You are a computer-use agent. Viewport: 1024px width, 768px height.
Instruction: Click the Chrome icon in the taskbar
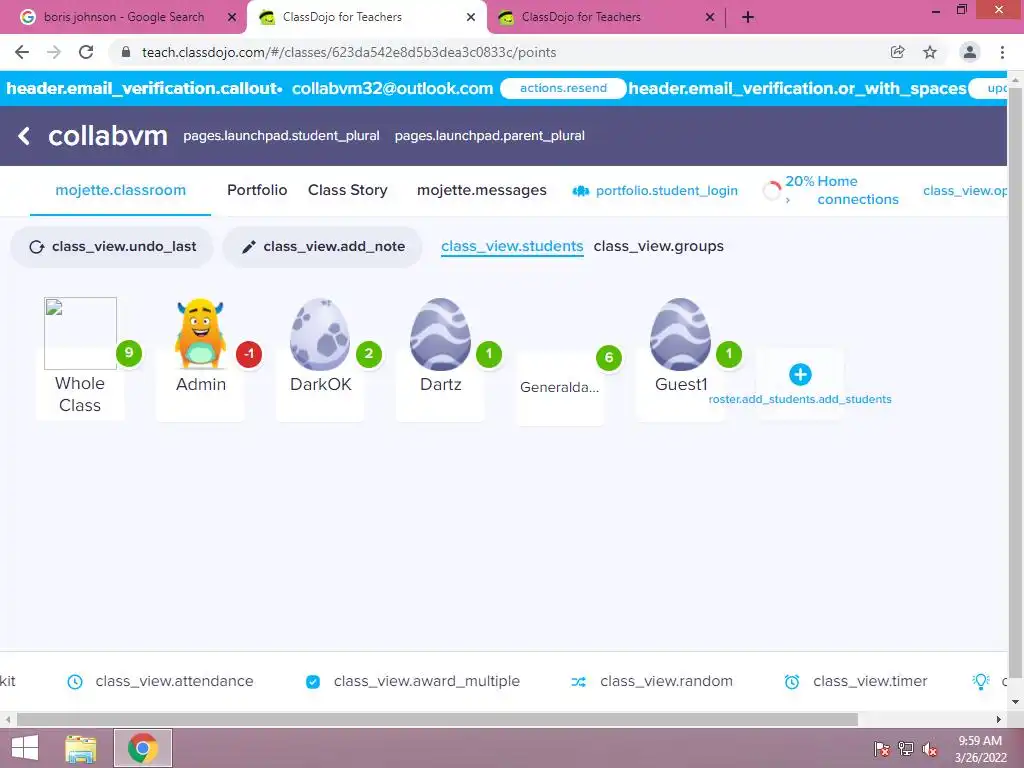pos(143,748)
